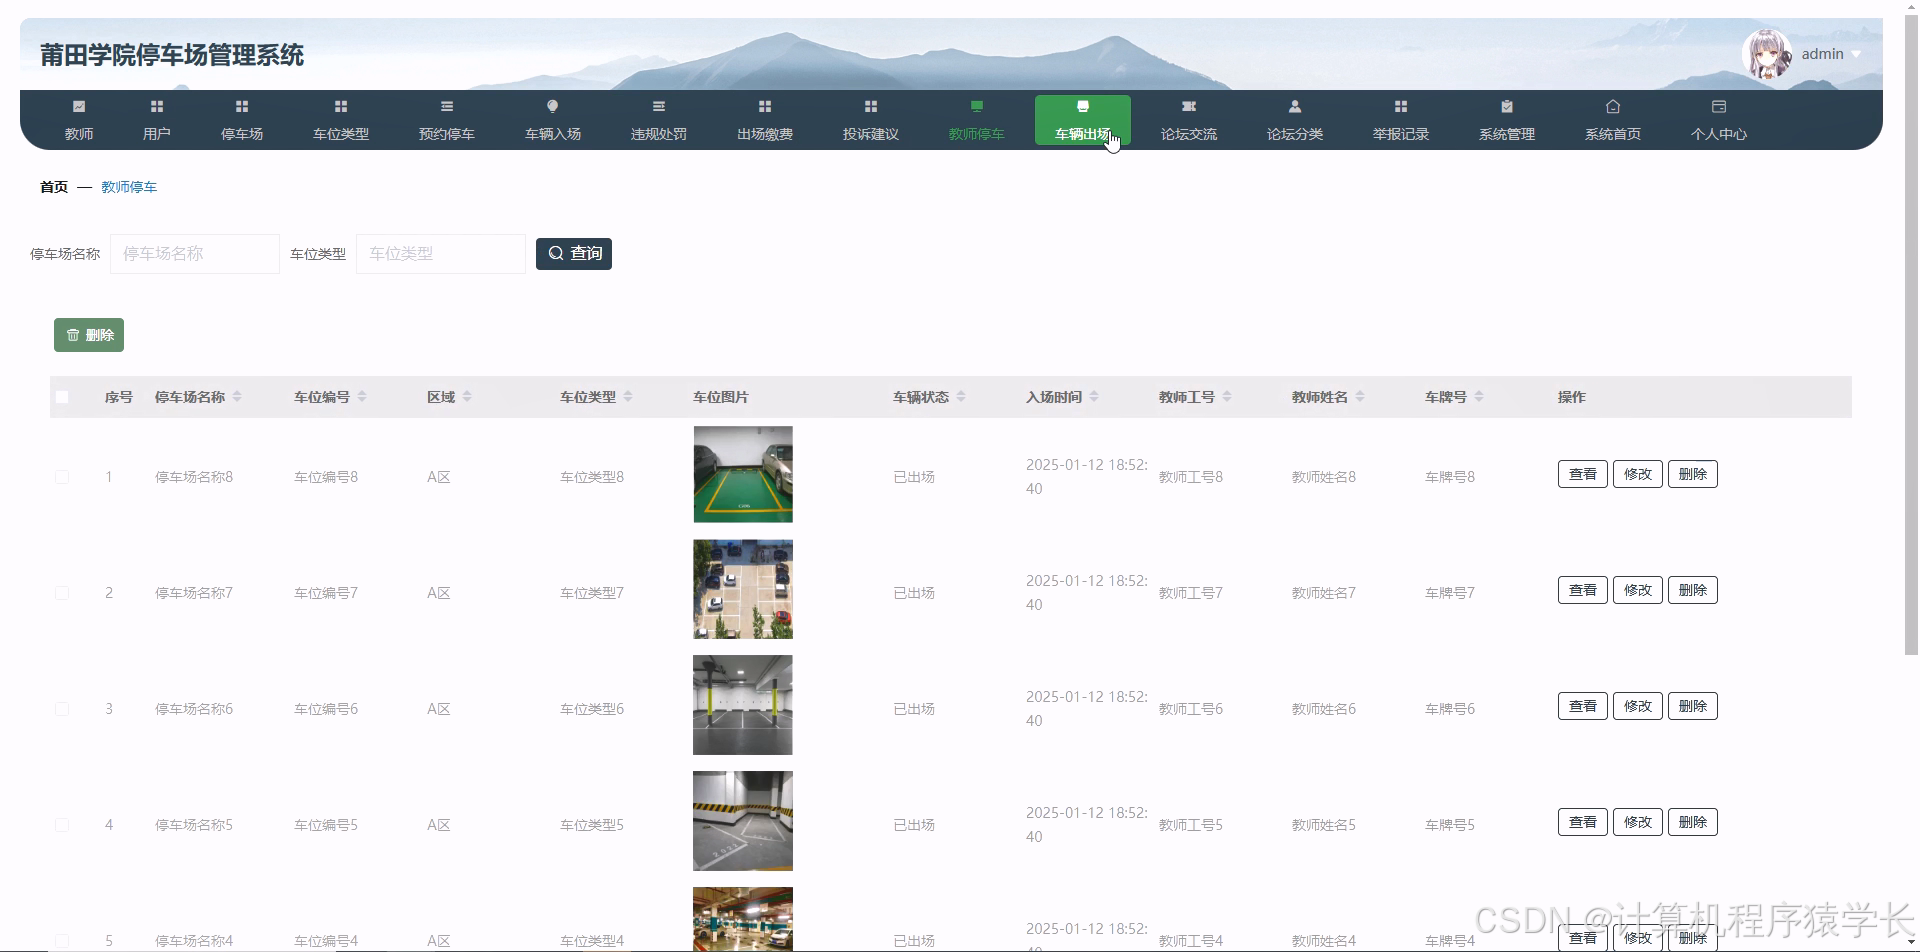
Task: Click the 车辆出场 tab icon
Action: click(1083, 106)
